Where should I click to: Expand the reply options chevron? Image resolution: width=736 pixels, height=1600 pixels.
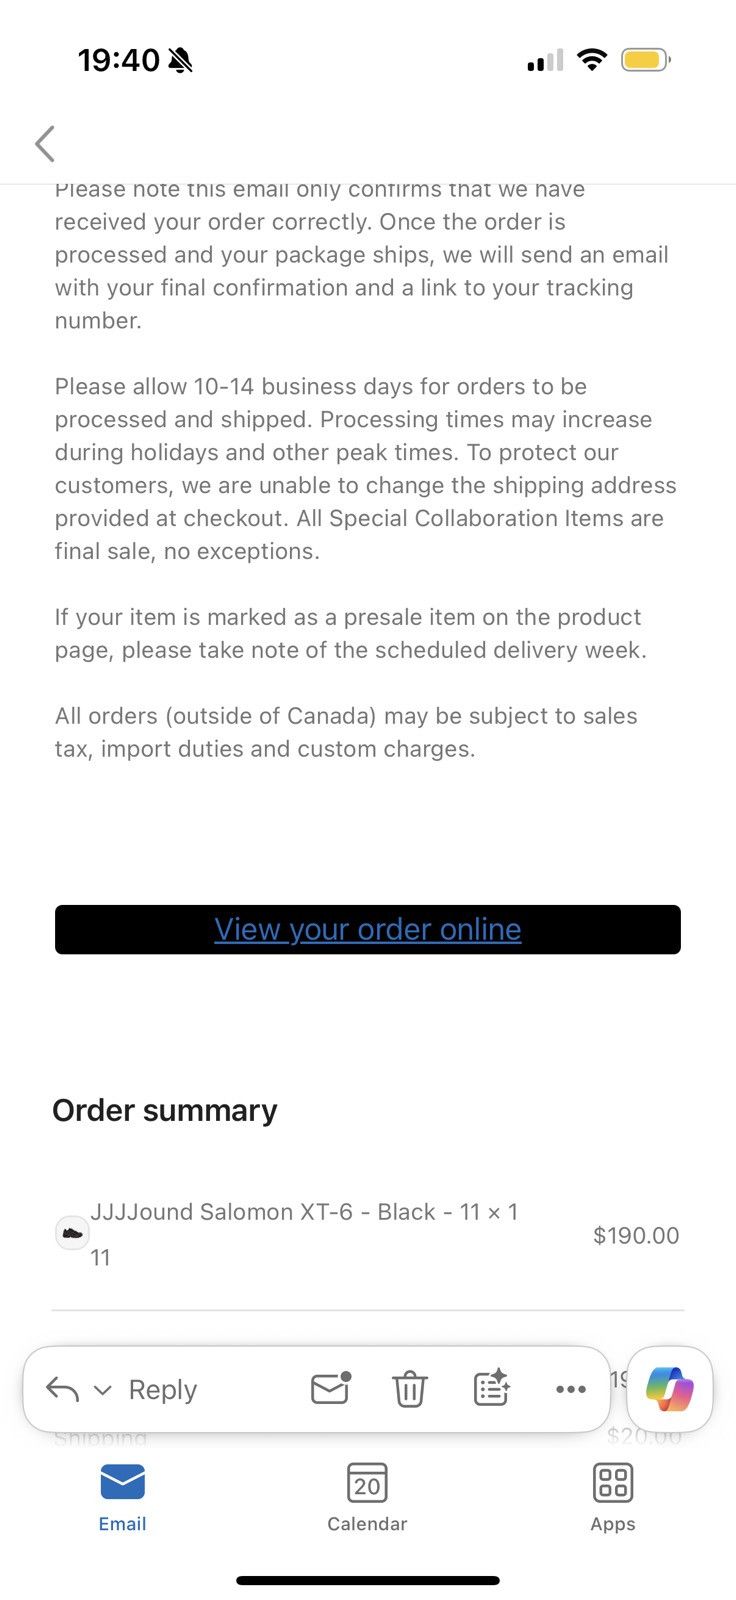[102, 1390]
